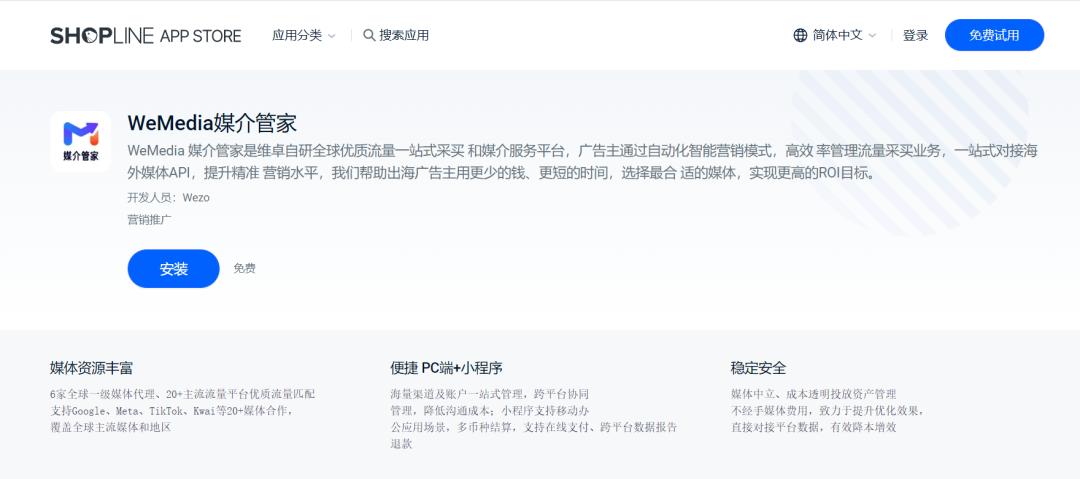Image resolution: width=1080 pixels, height=479 pixels.
Task: Click the WeMedia 媒介管家 app logo
Action: pyautogui.click(x=81, y=141)
